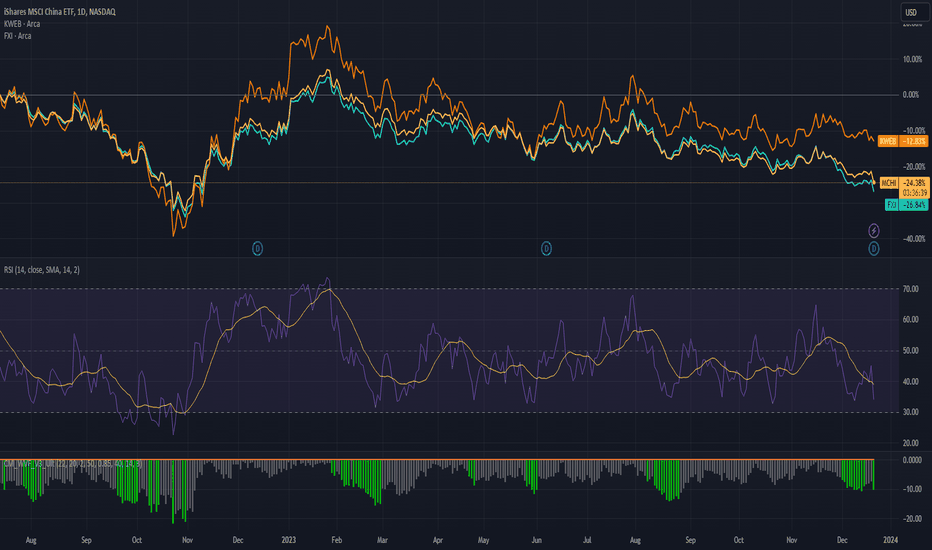The width and height of the screenshot is (932, 550).
Task: Open the USD currency selector
Action: pos(914,12)
